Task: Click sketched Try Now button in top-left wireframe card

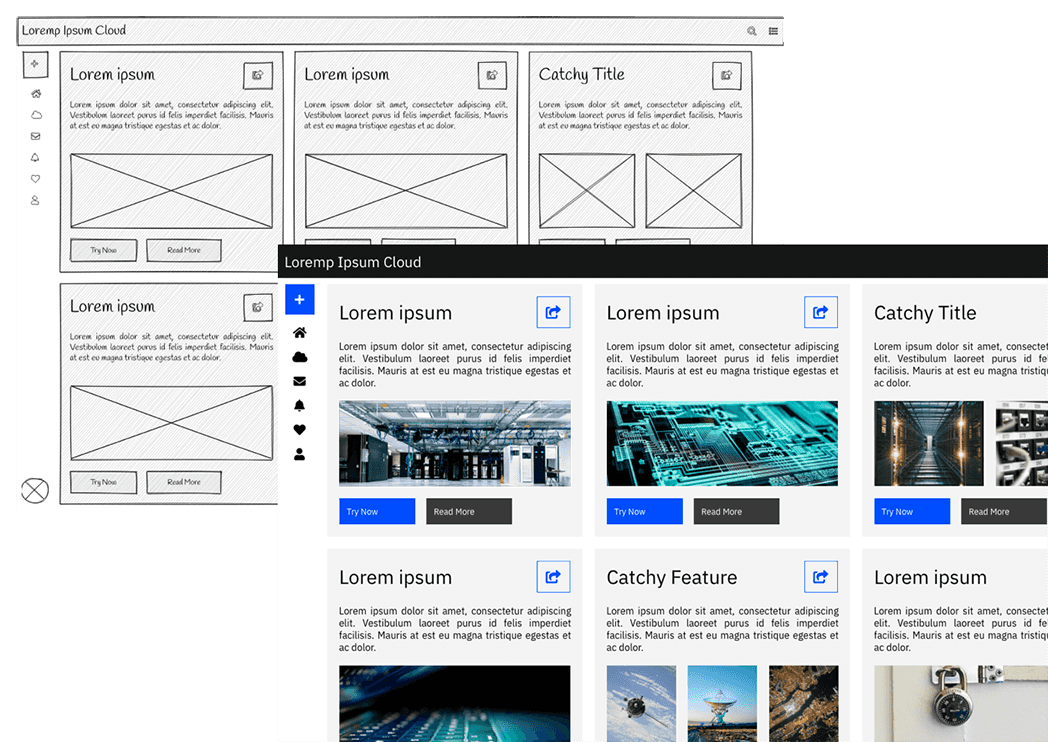Action: [103, 250]
